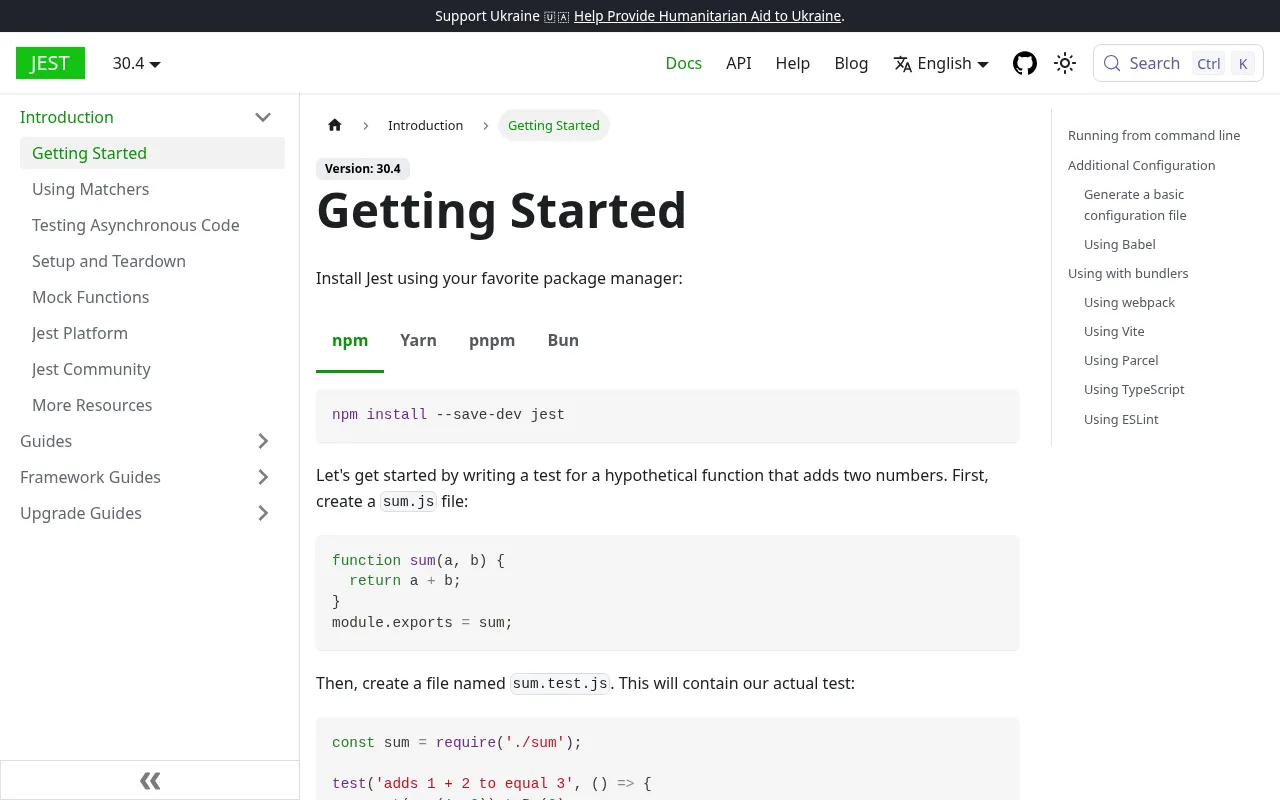The width and height of the screenshot is (1280, 800).
Task: Click the search magnifier icon
Action: [1112, 64]
